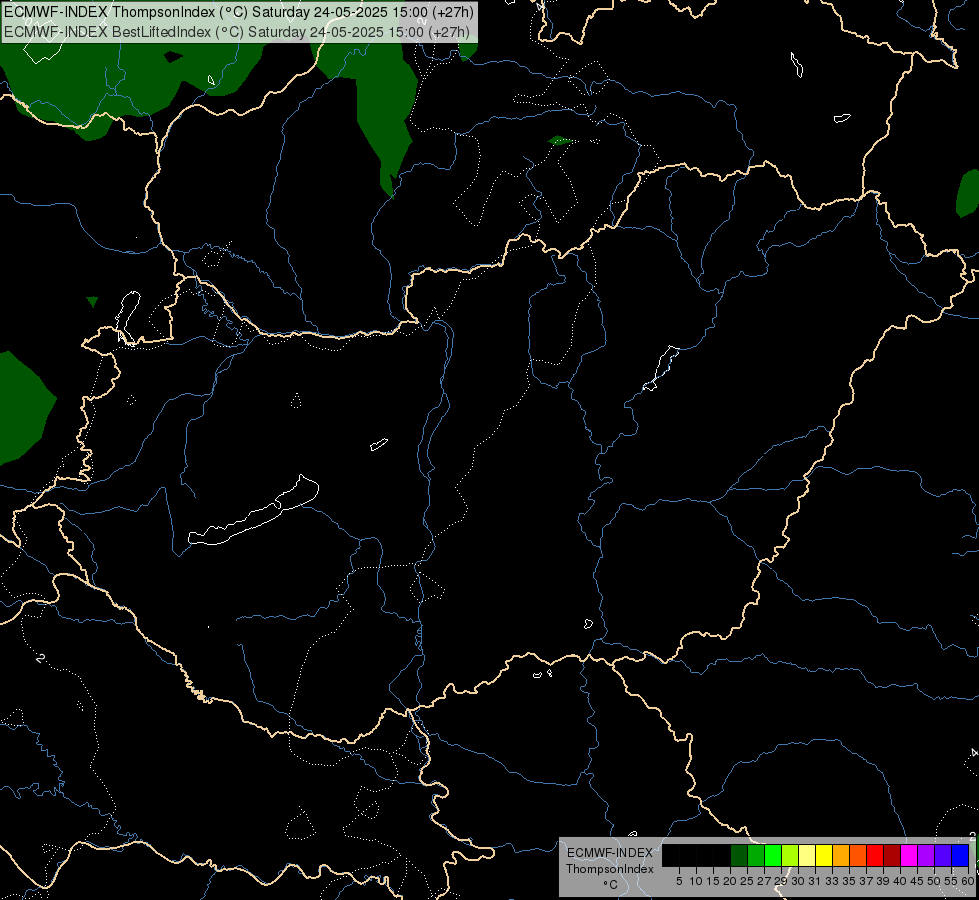The image size is (979, 900).
Task: Click the legend scale value 35
Action: tap(850, 881)
